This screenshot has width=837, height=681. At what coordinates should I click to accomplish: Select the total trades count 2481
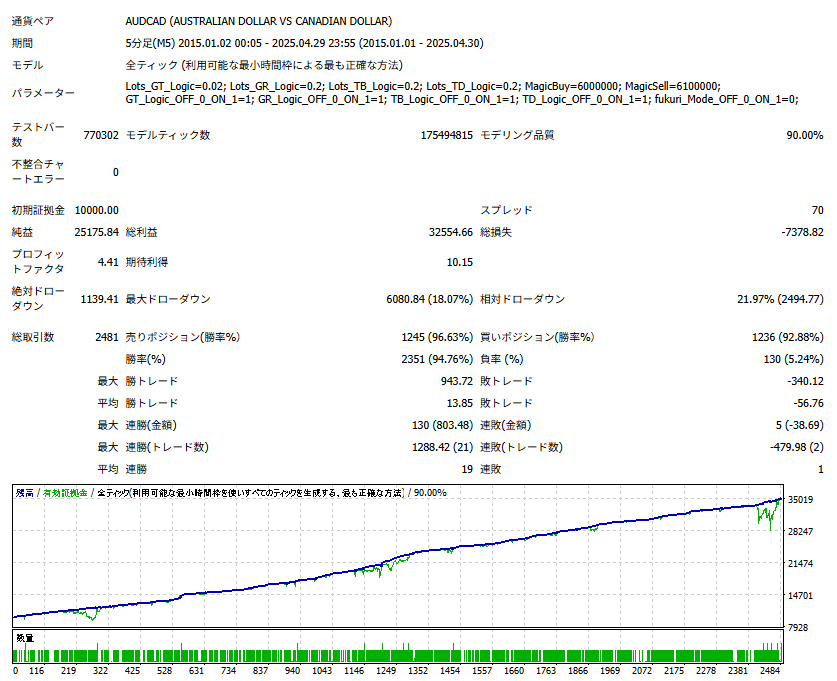(x=107, y=337)
